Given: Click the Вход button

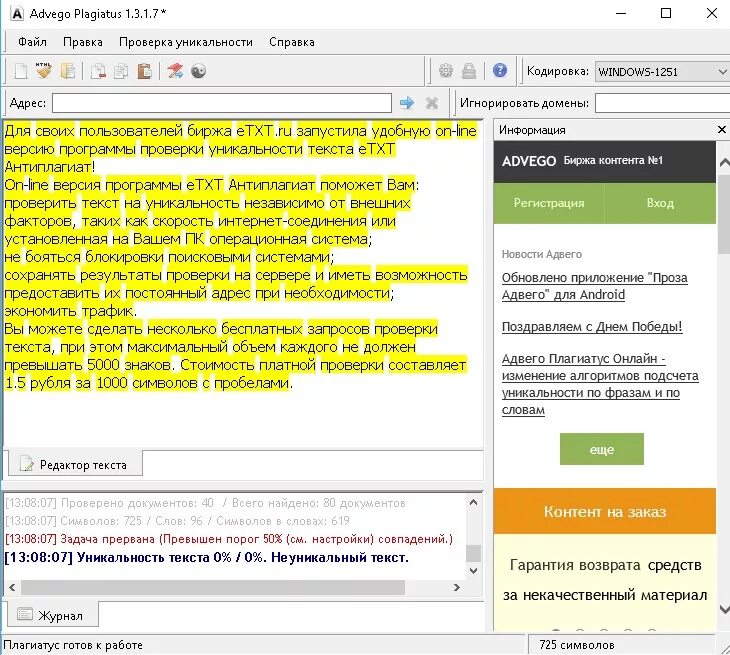Looking at the screenshot, I should click(660, 203).
